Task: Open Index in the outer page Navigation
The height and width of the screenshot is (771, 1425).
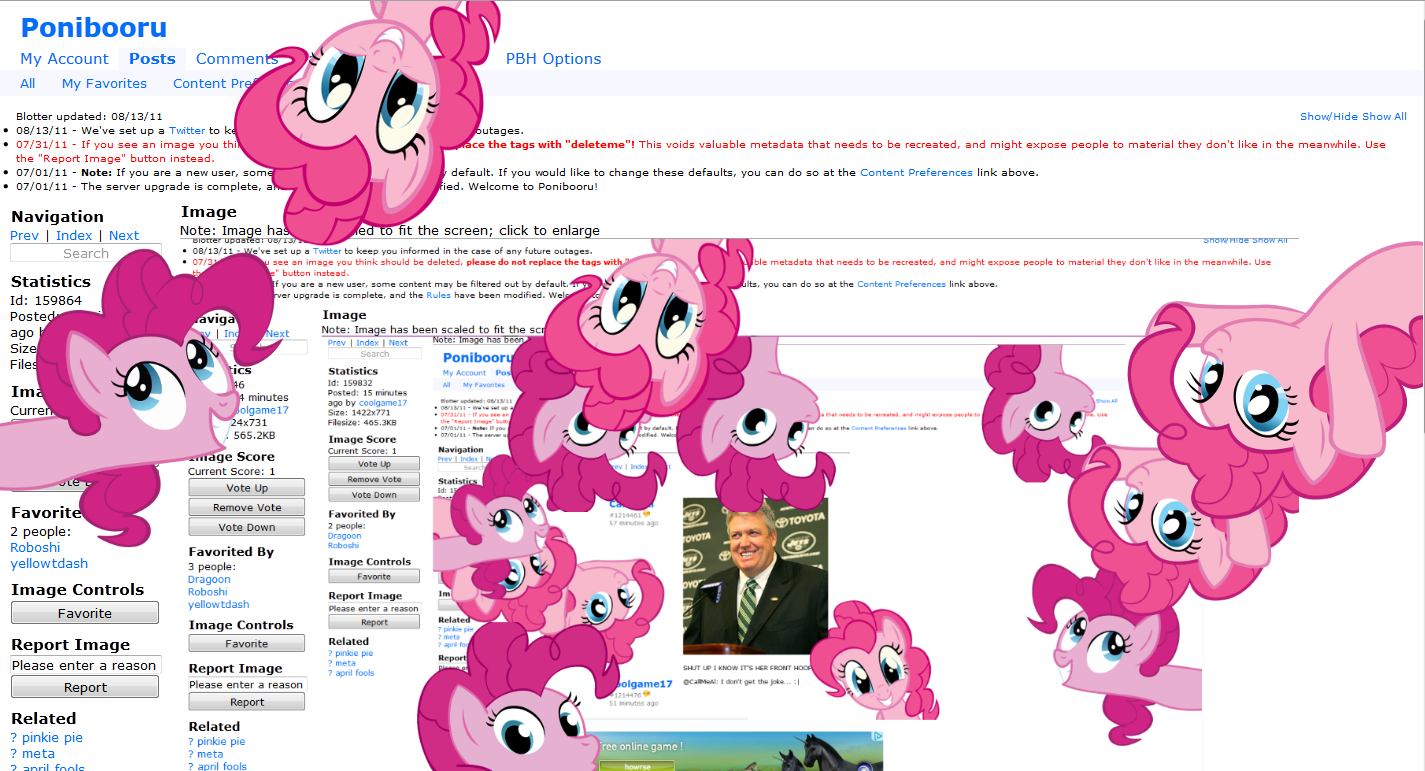Action: pos(74,236)
